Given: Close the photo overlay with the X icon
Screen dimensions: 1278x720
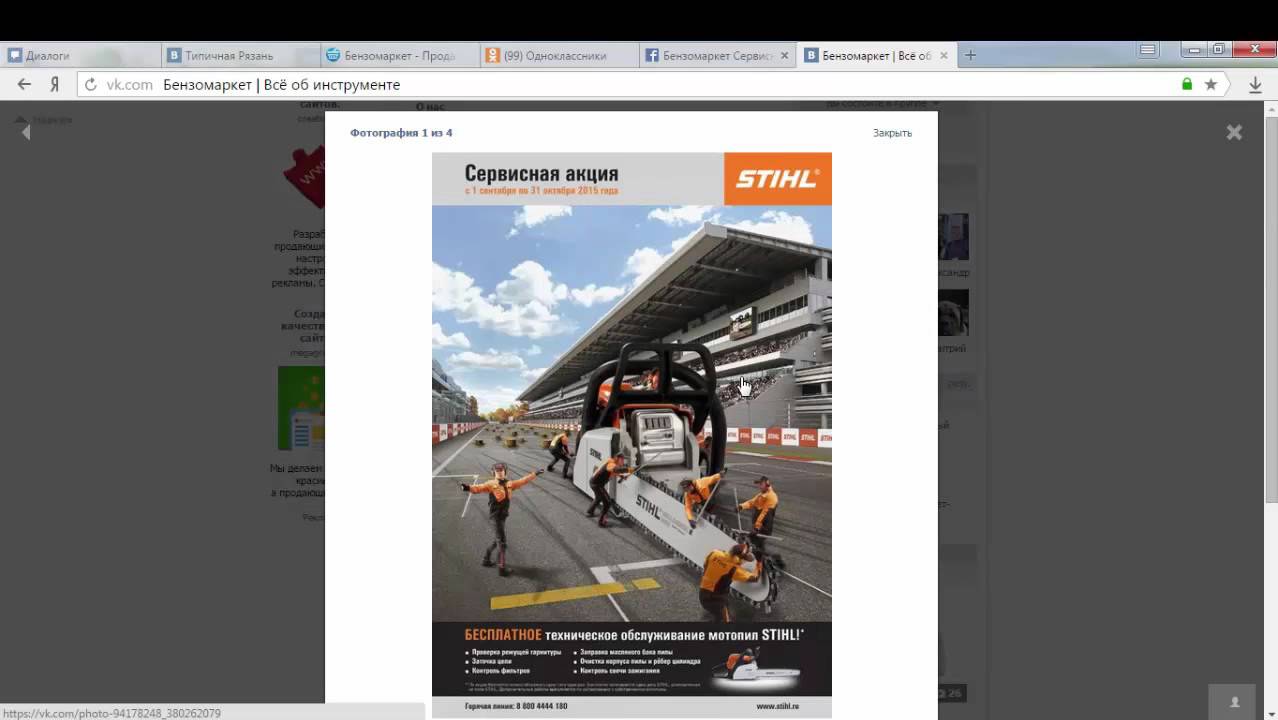Looking at the screenshot, I should 1234,132.
